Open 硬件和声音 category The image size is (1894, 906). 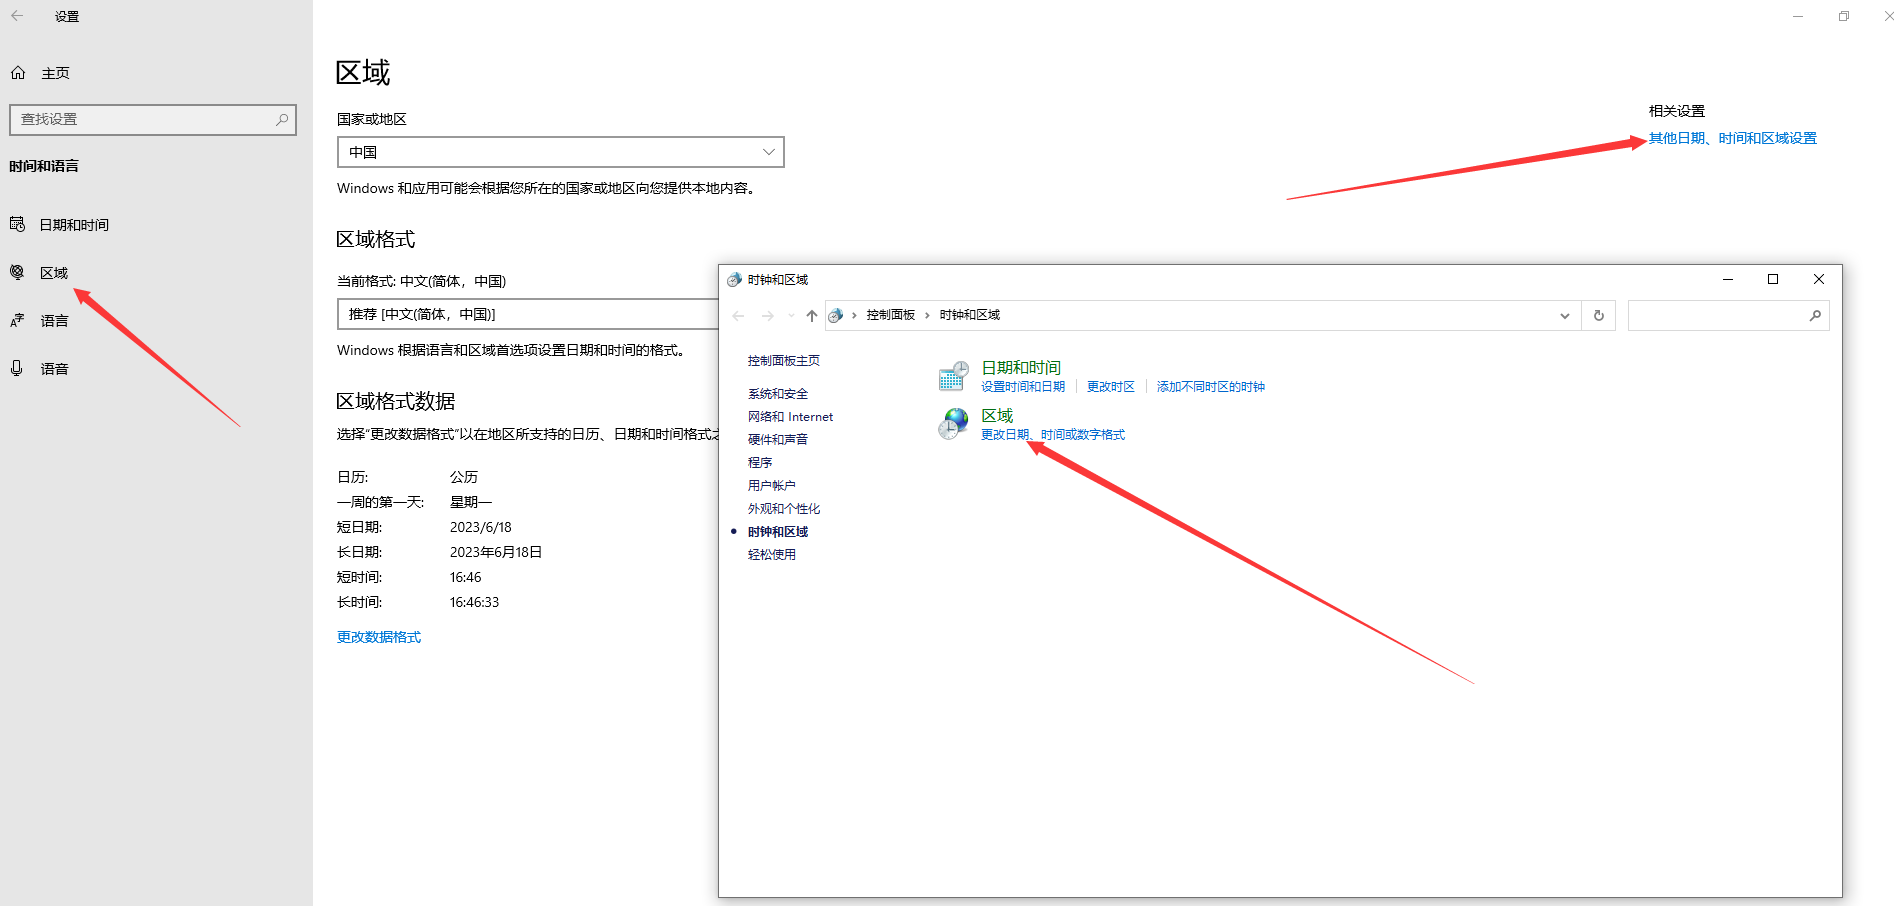778,440
